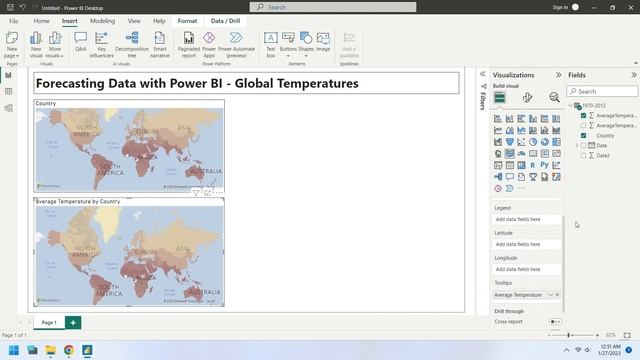Open the File menu
Image resolution: width=640 pixels, height=360 pixels.
[x=13, y=21]
